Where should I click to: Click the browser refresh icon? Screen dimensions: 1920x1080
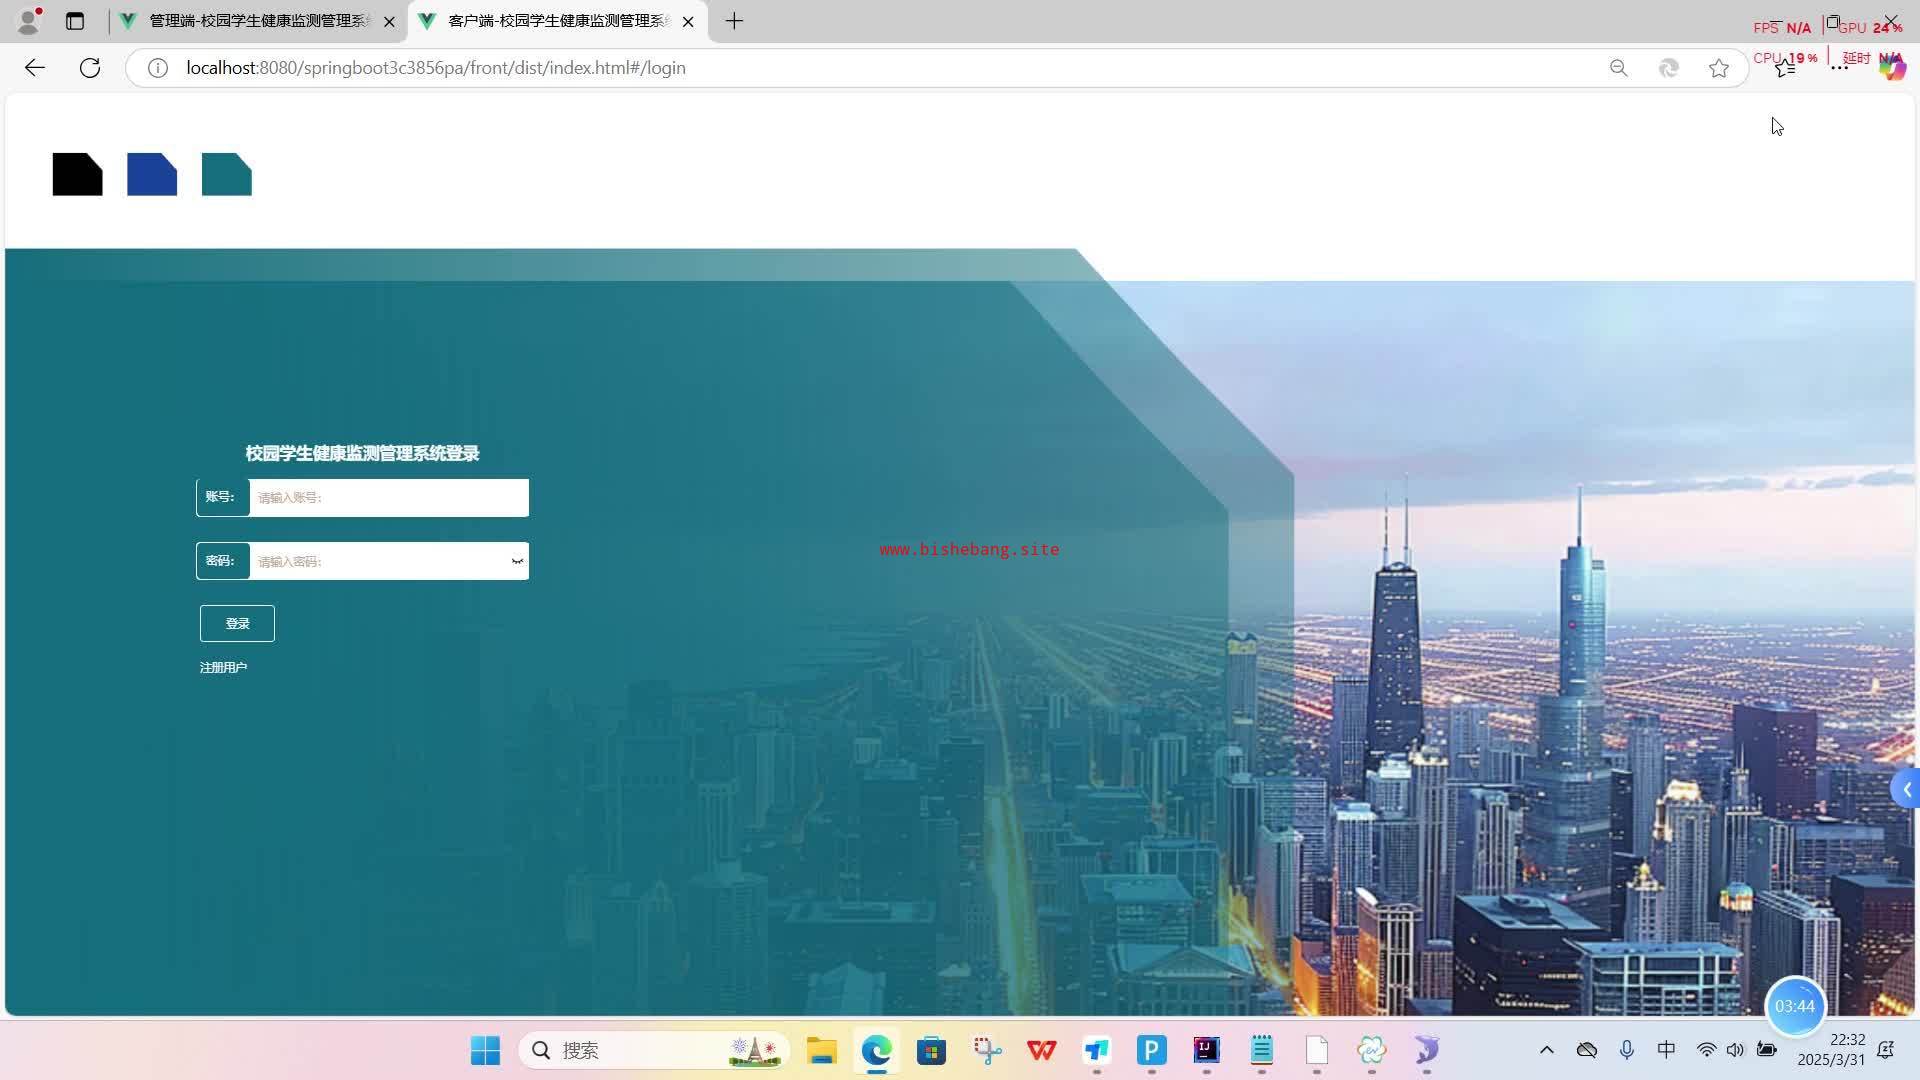tap(90, 68)
